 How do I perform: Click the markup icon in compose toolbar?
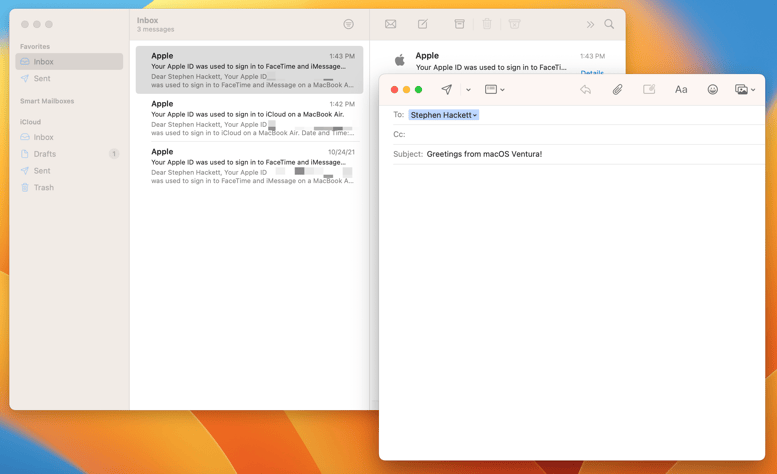(649, 89)
